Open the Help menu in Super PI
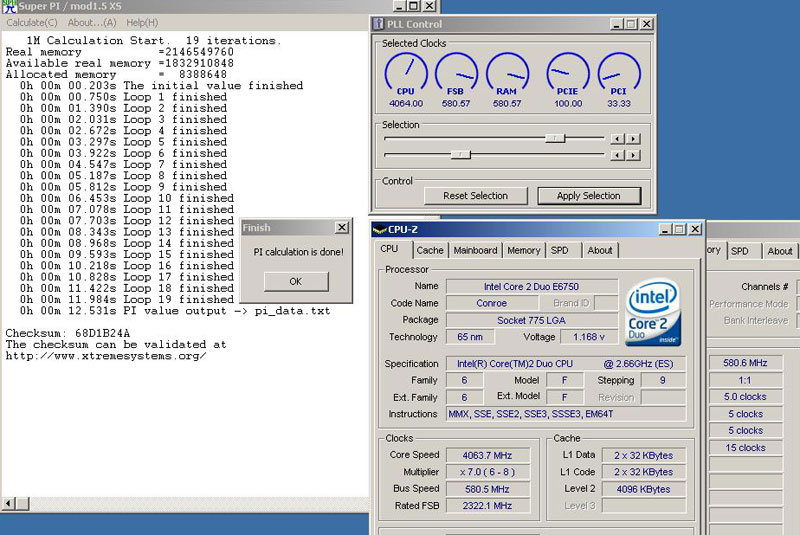The image size is (800, 535). [x=141, y=22]
